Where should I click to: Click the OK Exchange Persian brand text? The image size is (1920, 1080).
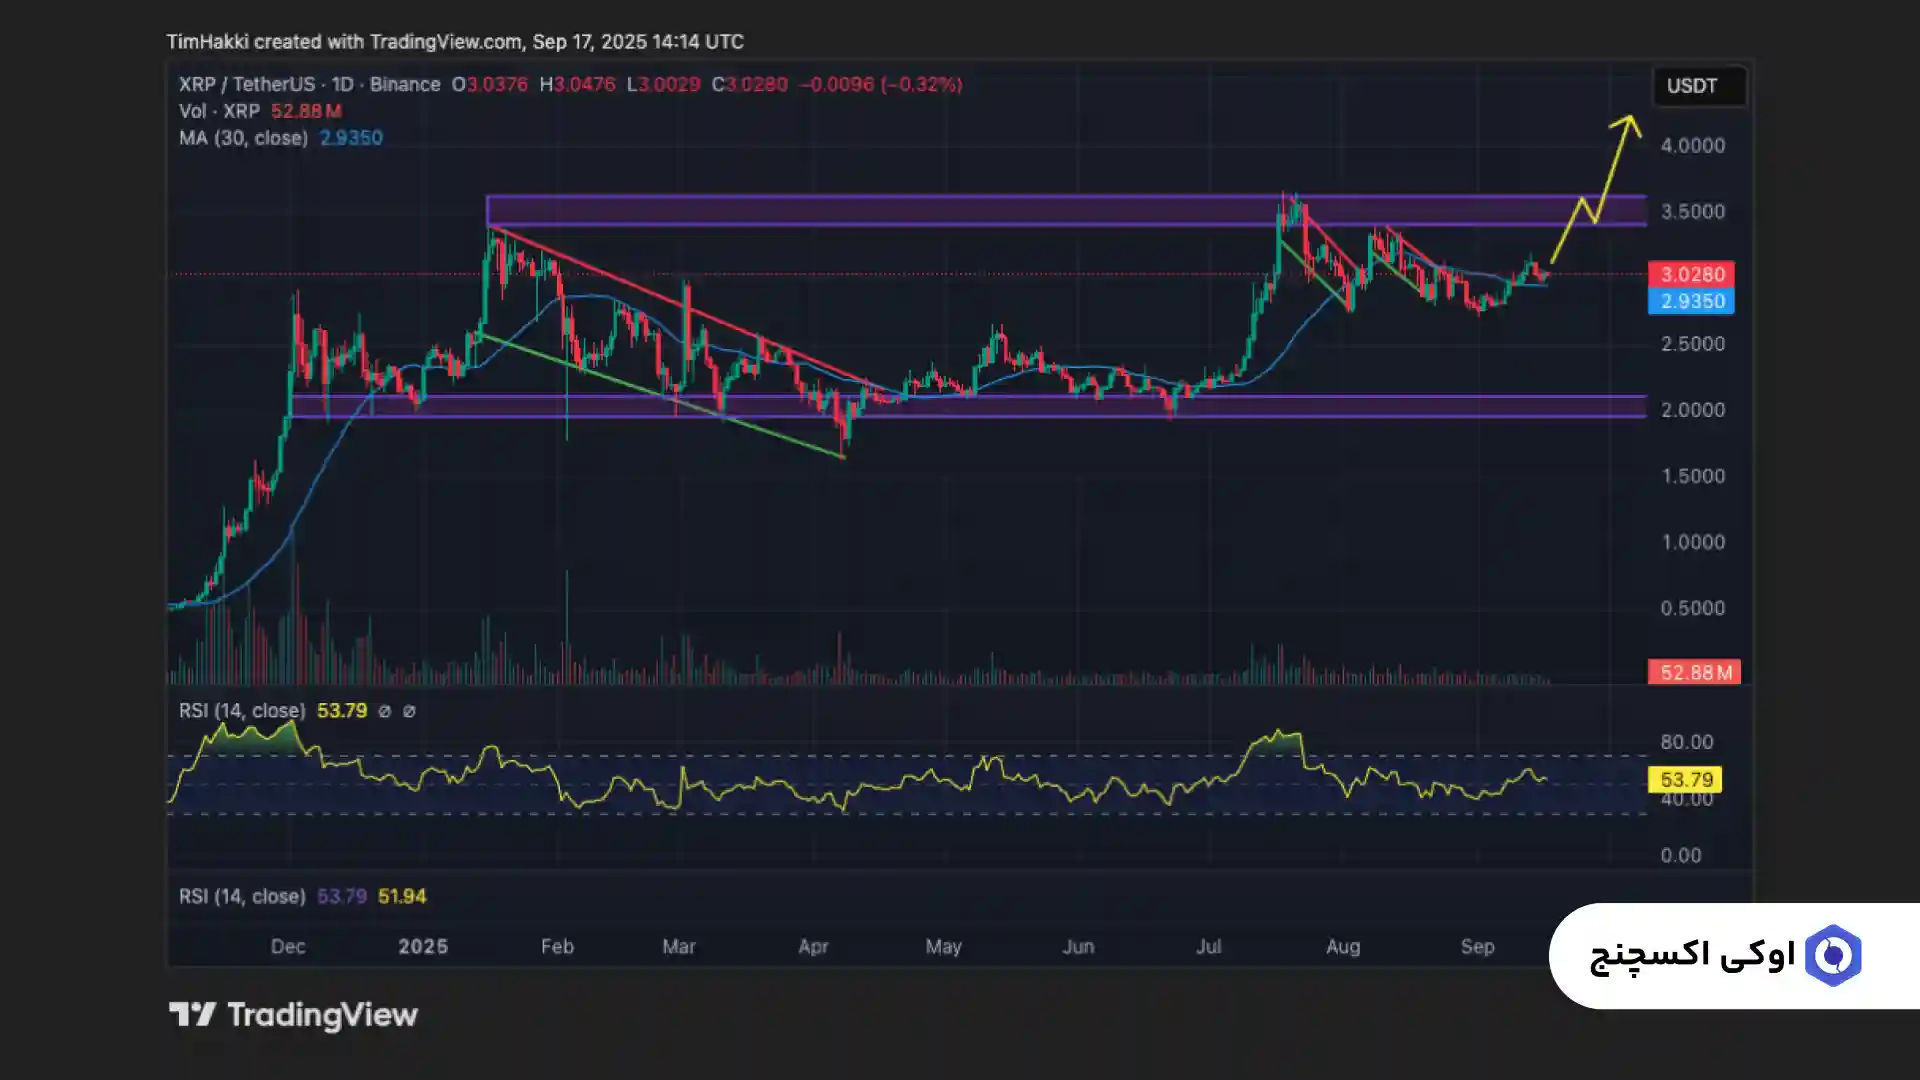click(1692, 956)
